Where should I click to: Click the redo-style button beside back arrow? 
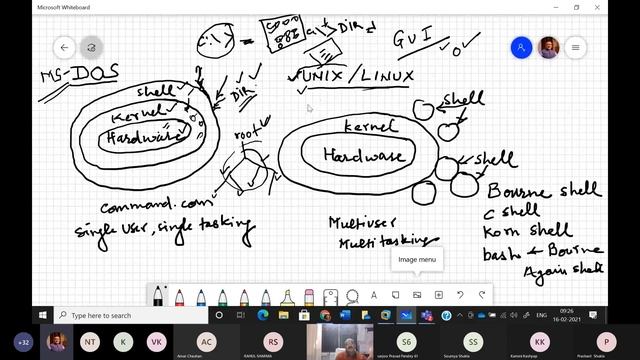(91, 48)
